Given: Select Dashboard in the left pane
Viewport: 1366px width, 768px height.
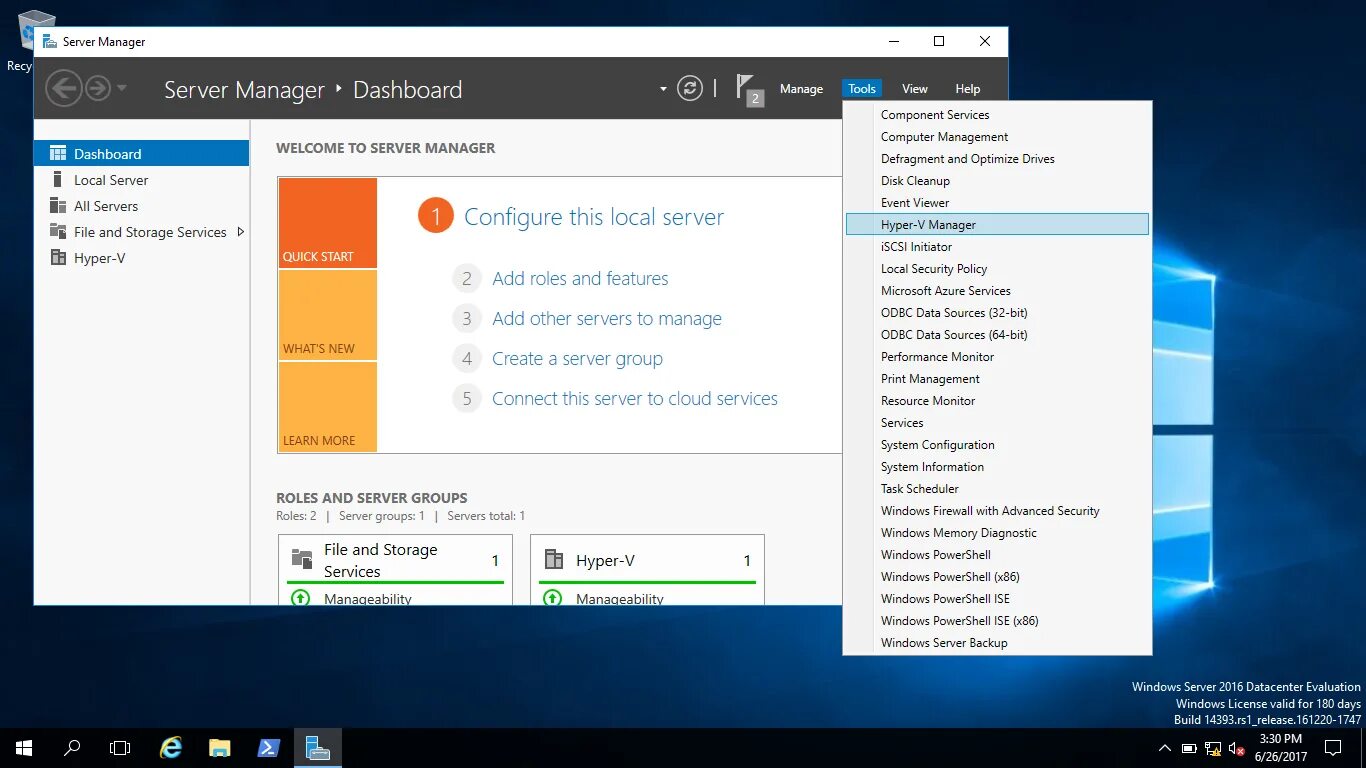Looking at the screenshot, I should 141,154.
